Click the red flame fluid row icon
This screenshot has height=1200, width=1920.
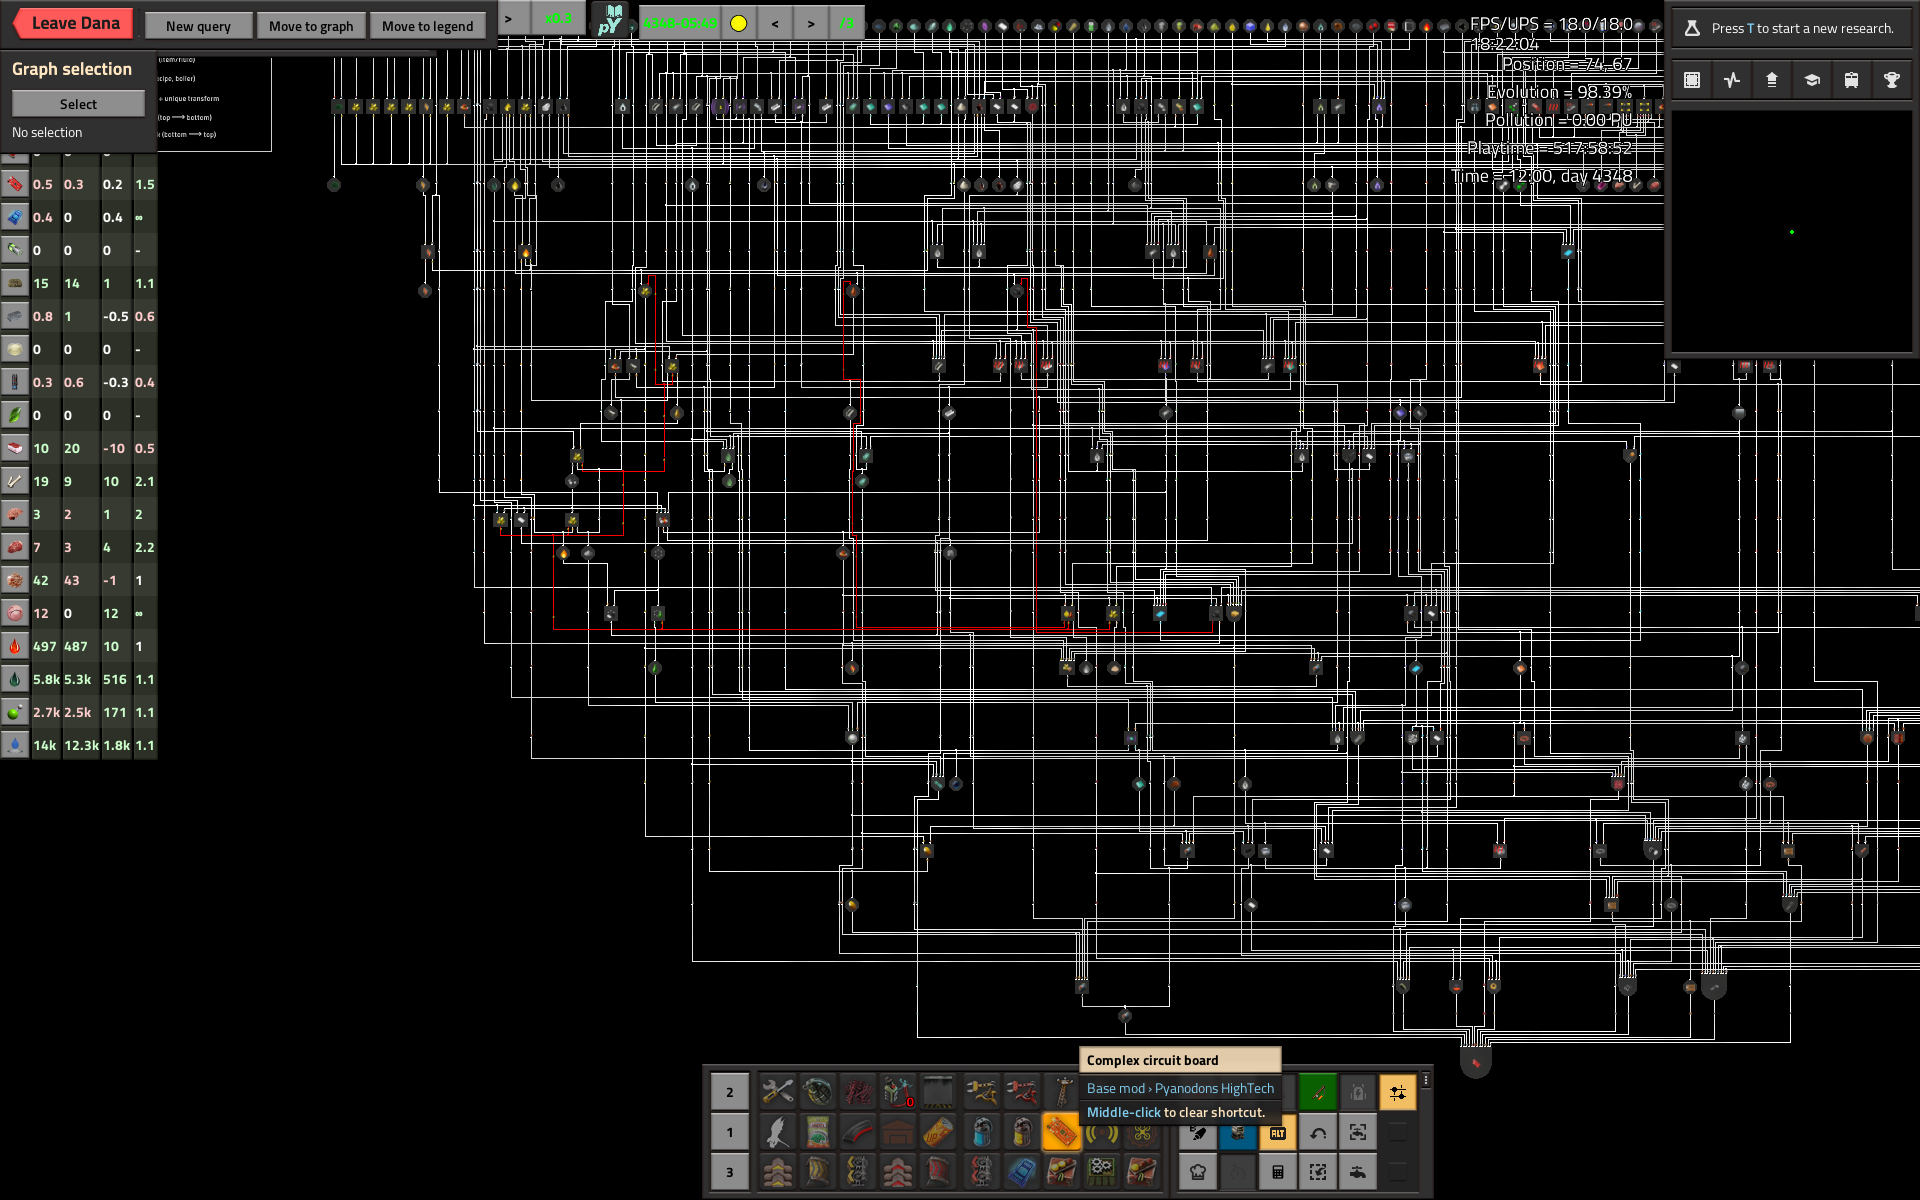(15, 646)
